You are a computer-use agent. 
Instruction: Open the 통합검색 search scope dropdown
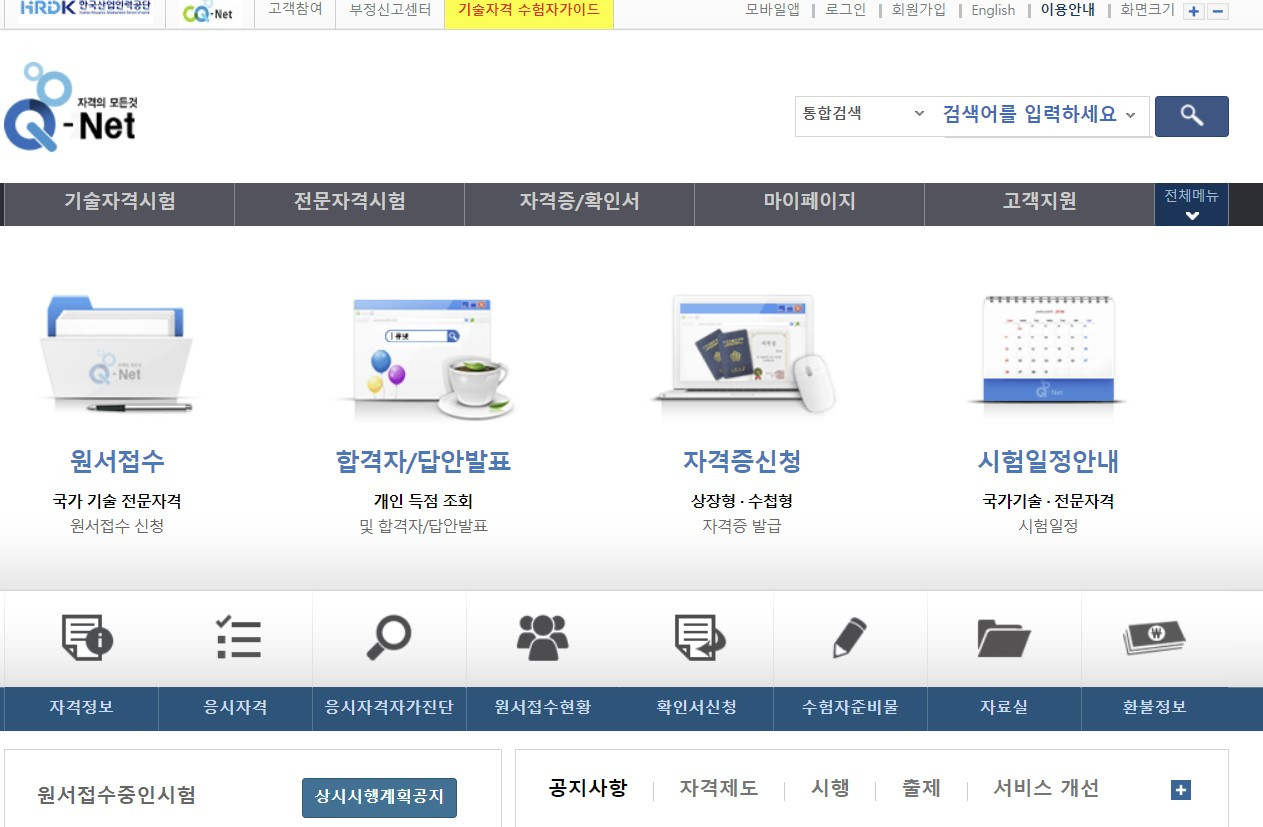[x=864, y=115]
